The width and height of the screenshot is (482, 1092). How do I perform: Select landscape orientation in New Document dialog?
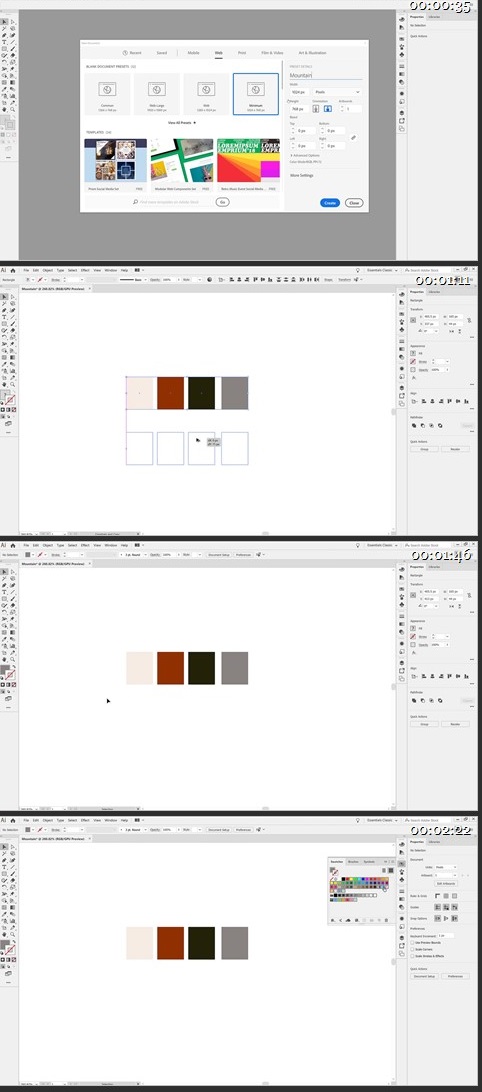(x=327, y=109)
